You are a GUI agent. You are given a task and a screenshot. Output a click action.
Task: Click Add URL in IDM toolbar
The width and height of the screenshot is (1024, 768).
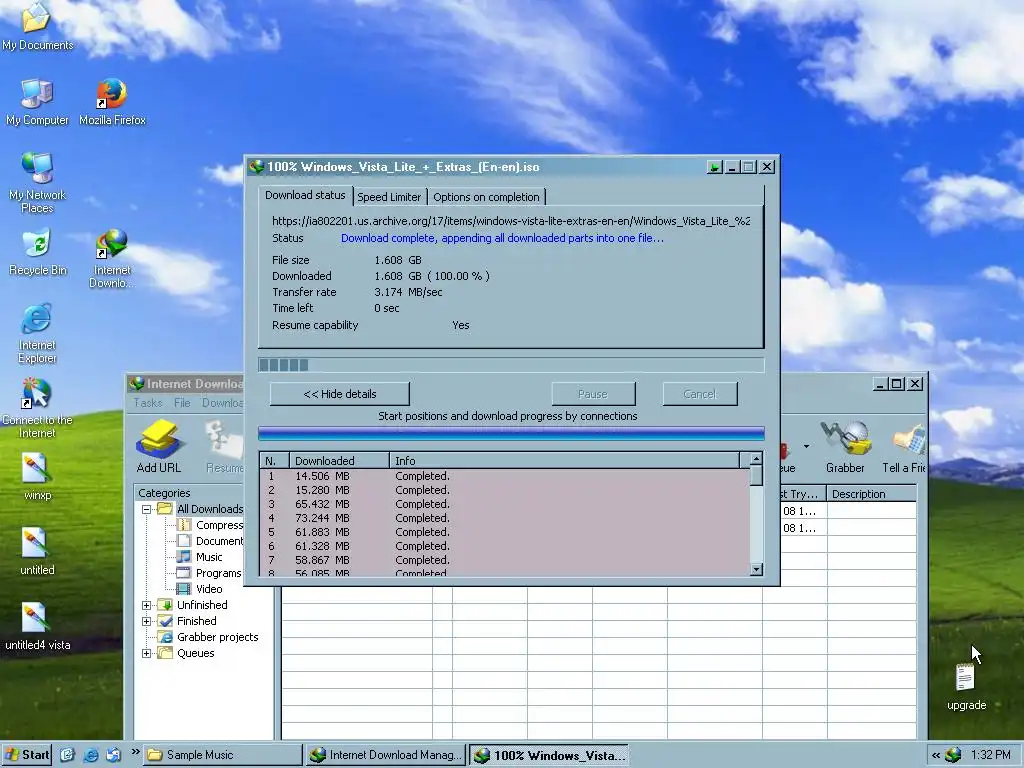(x=159, y=447)
